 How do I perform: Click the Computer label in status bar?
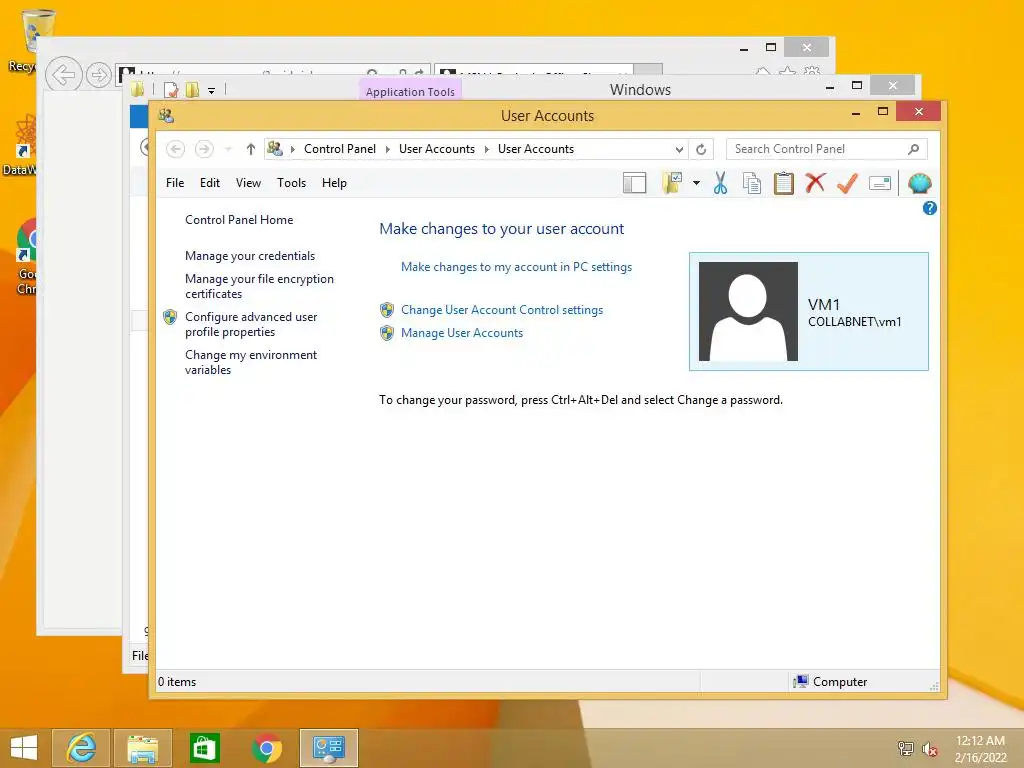pos(840,682)
